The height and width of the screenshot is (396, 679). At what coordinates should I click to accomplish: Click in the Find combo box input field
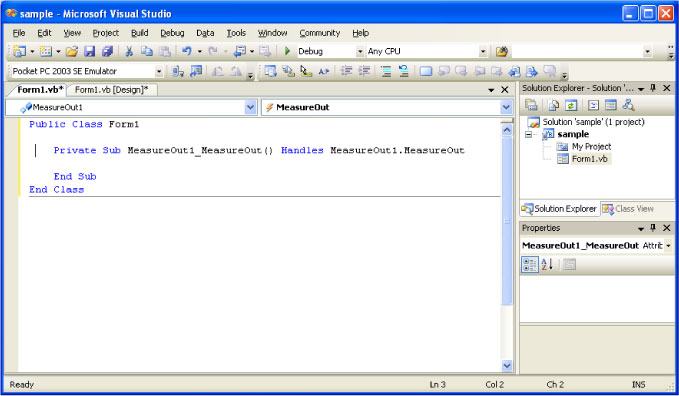pos(577,52)
